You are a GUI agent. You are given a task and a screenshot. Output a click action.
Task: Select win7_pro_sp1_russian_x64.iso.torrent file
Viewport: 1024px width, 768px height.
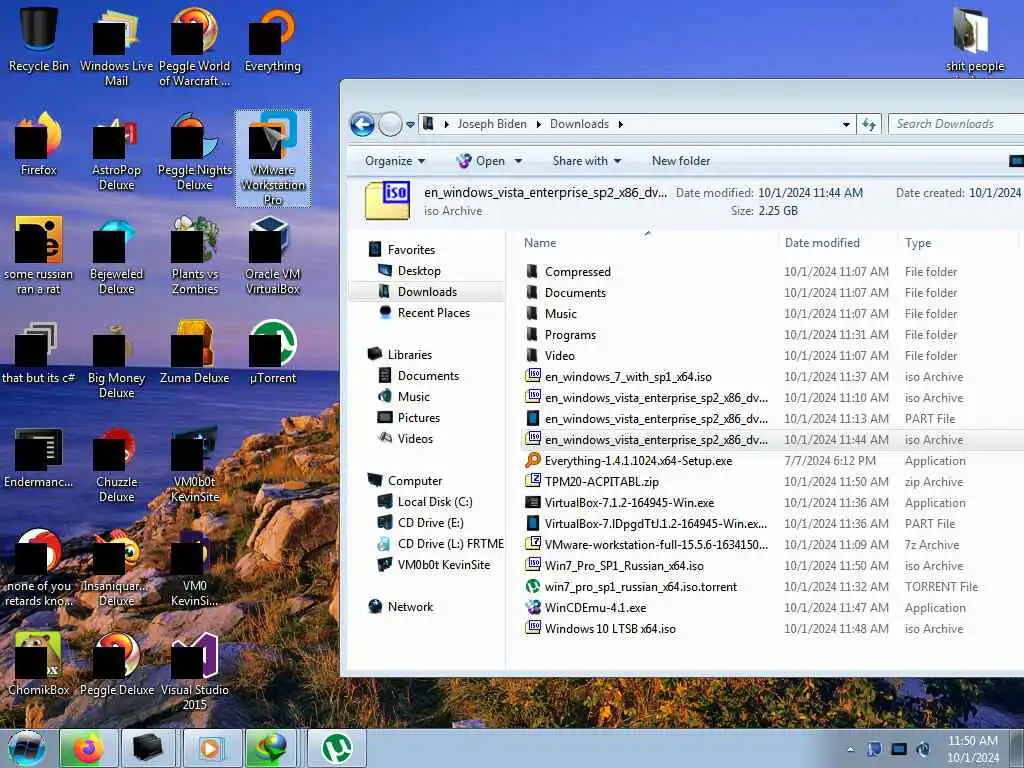point(640,586)
